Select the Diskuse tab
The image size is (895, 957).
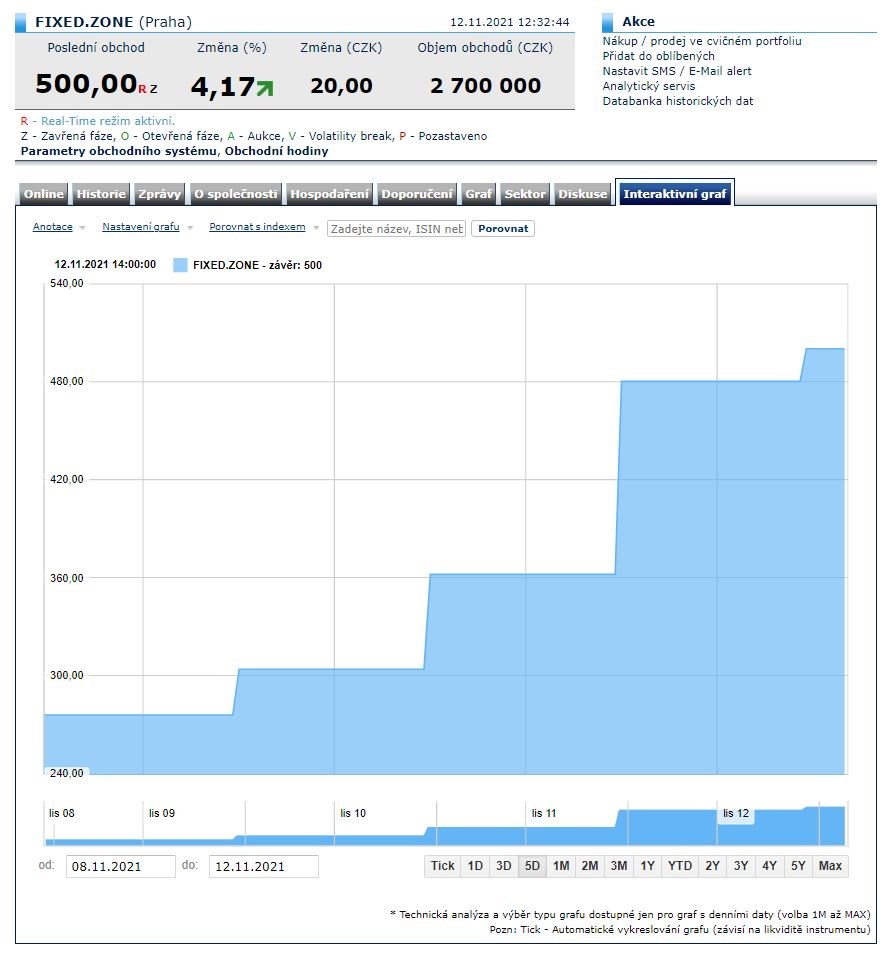[582, 194]
